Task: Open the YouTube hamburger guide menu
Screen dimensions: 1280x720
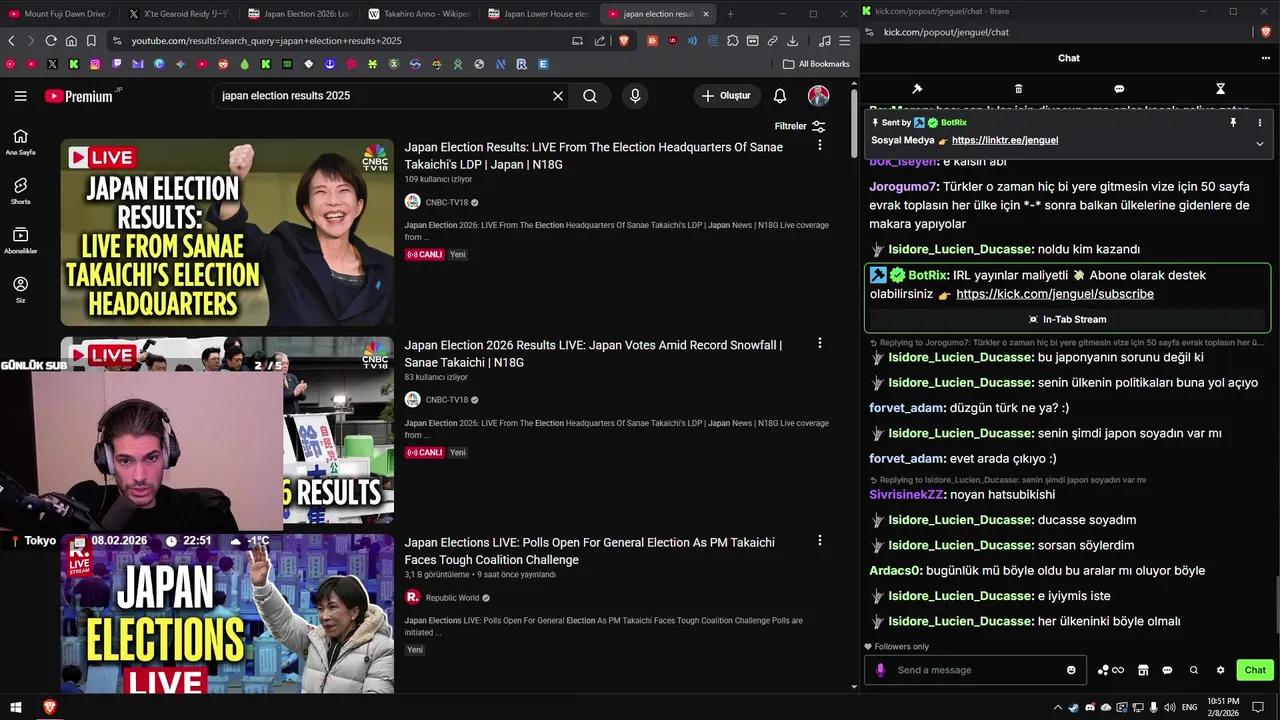Action: tap(20, 96)
